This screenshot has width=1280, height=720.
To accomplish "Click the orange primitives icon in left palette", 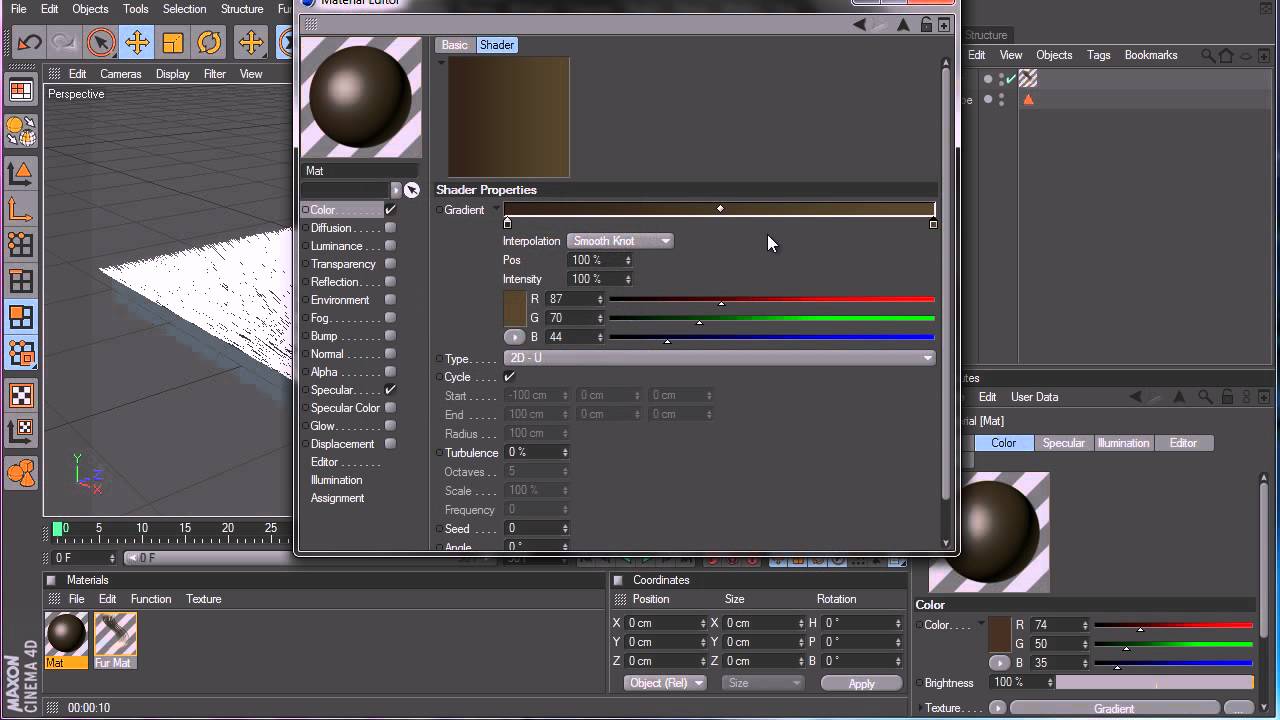I will click(x=21, y=473).
